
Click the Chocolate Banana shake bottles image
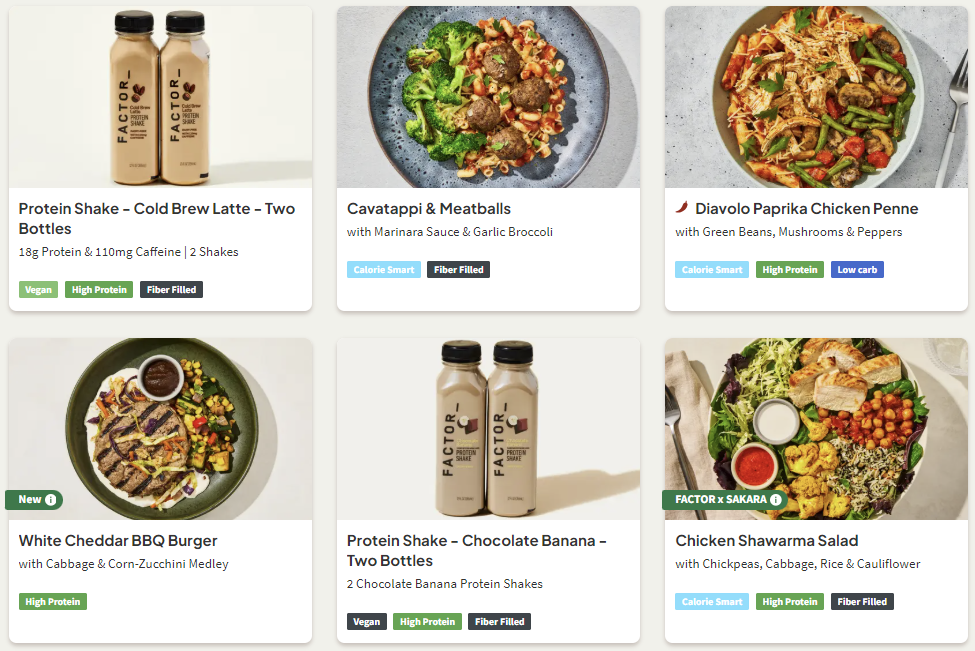[x=488, y=428]
